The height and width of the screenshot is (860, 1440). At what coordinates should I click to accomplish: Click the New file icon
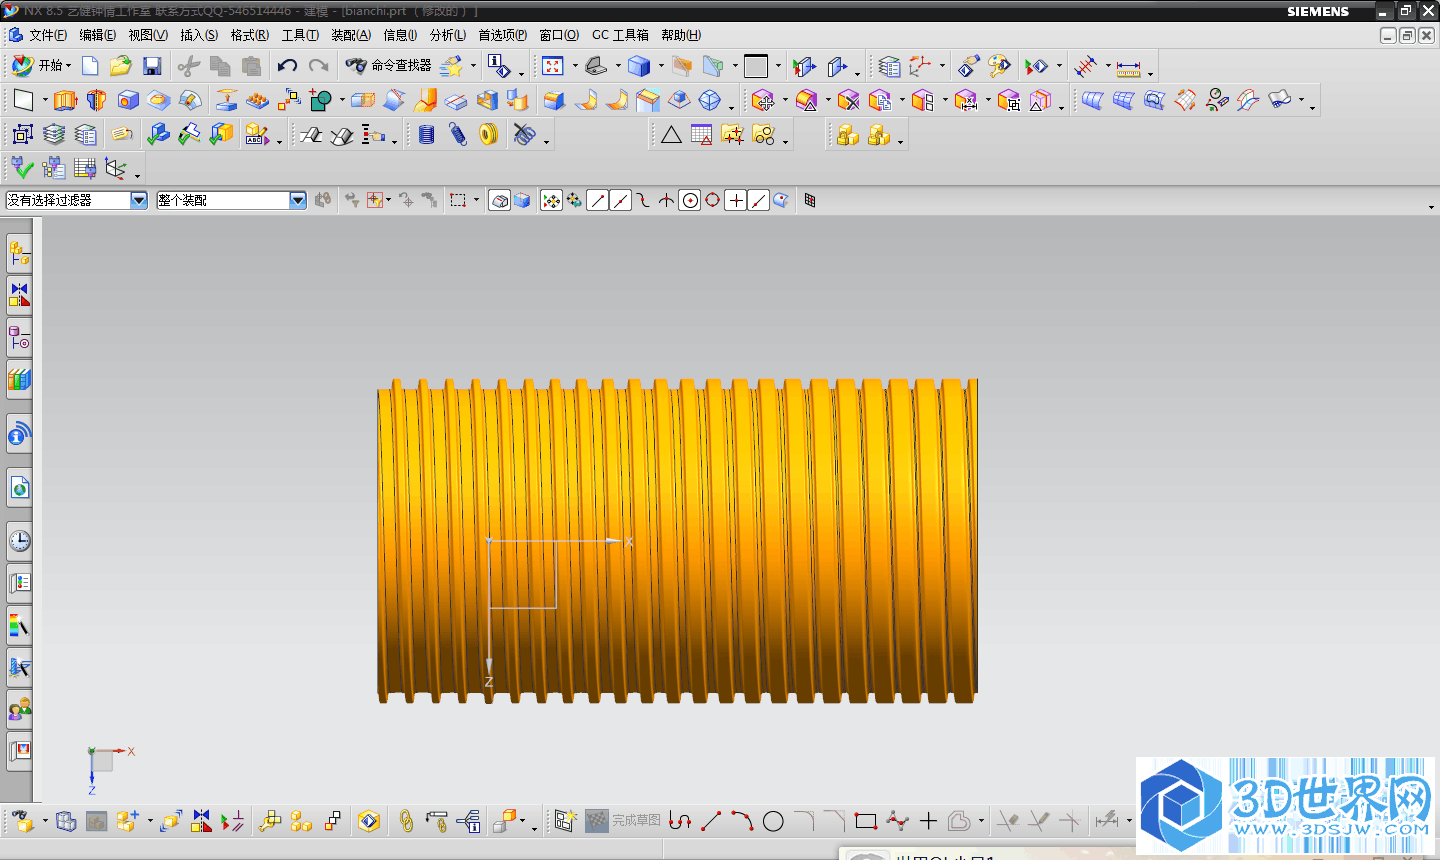point(90,66)
